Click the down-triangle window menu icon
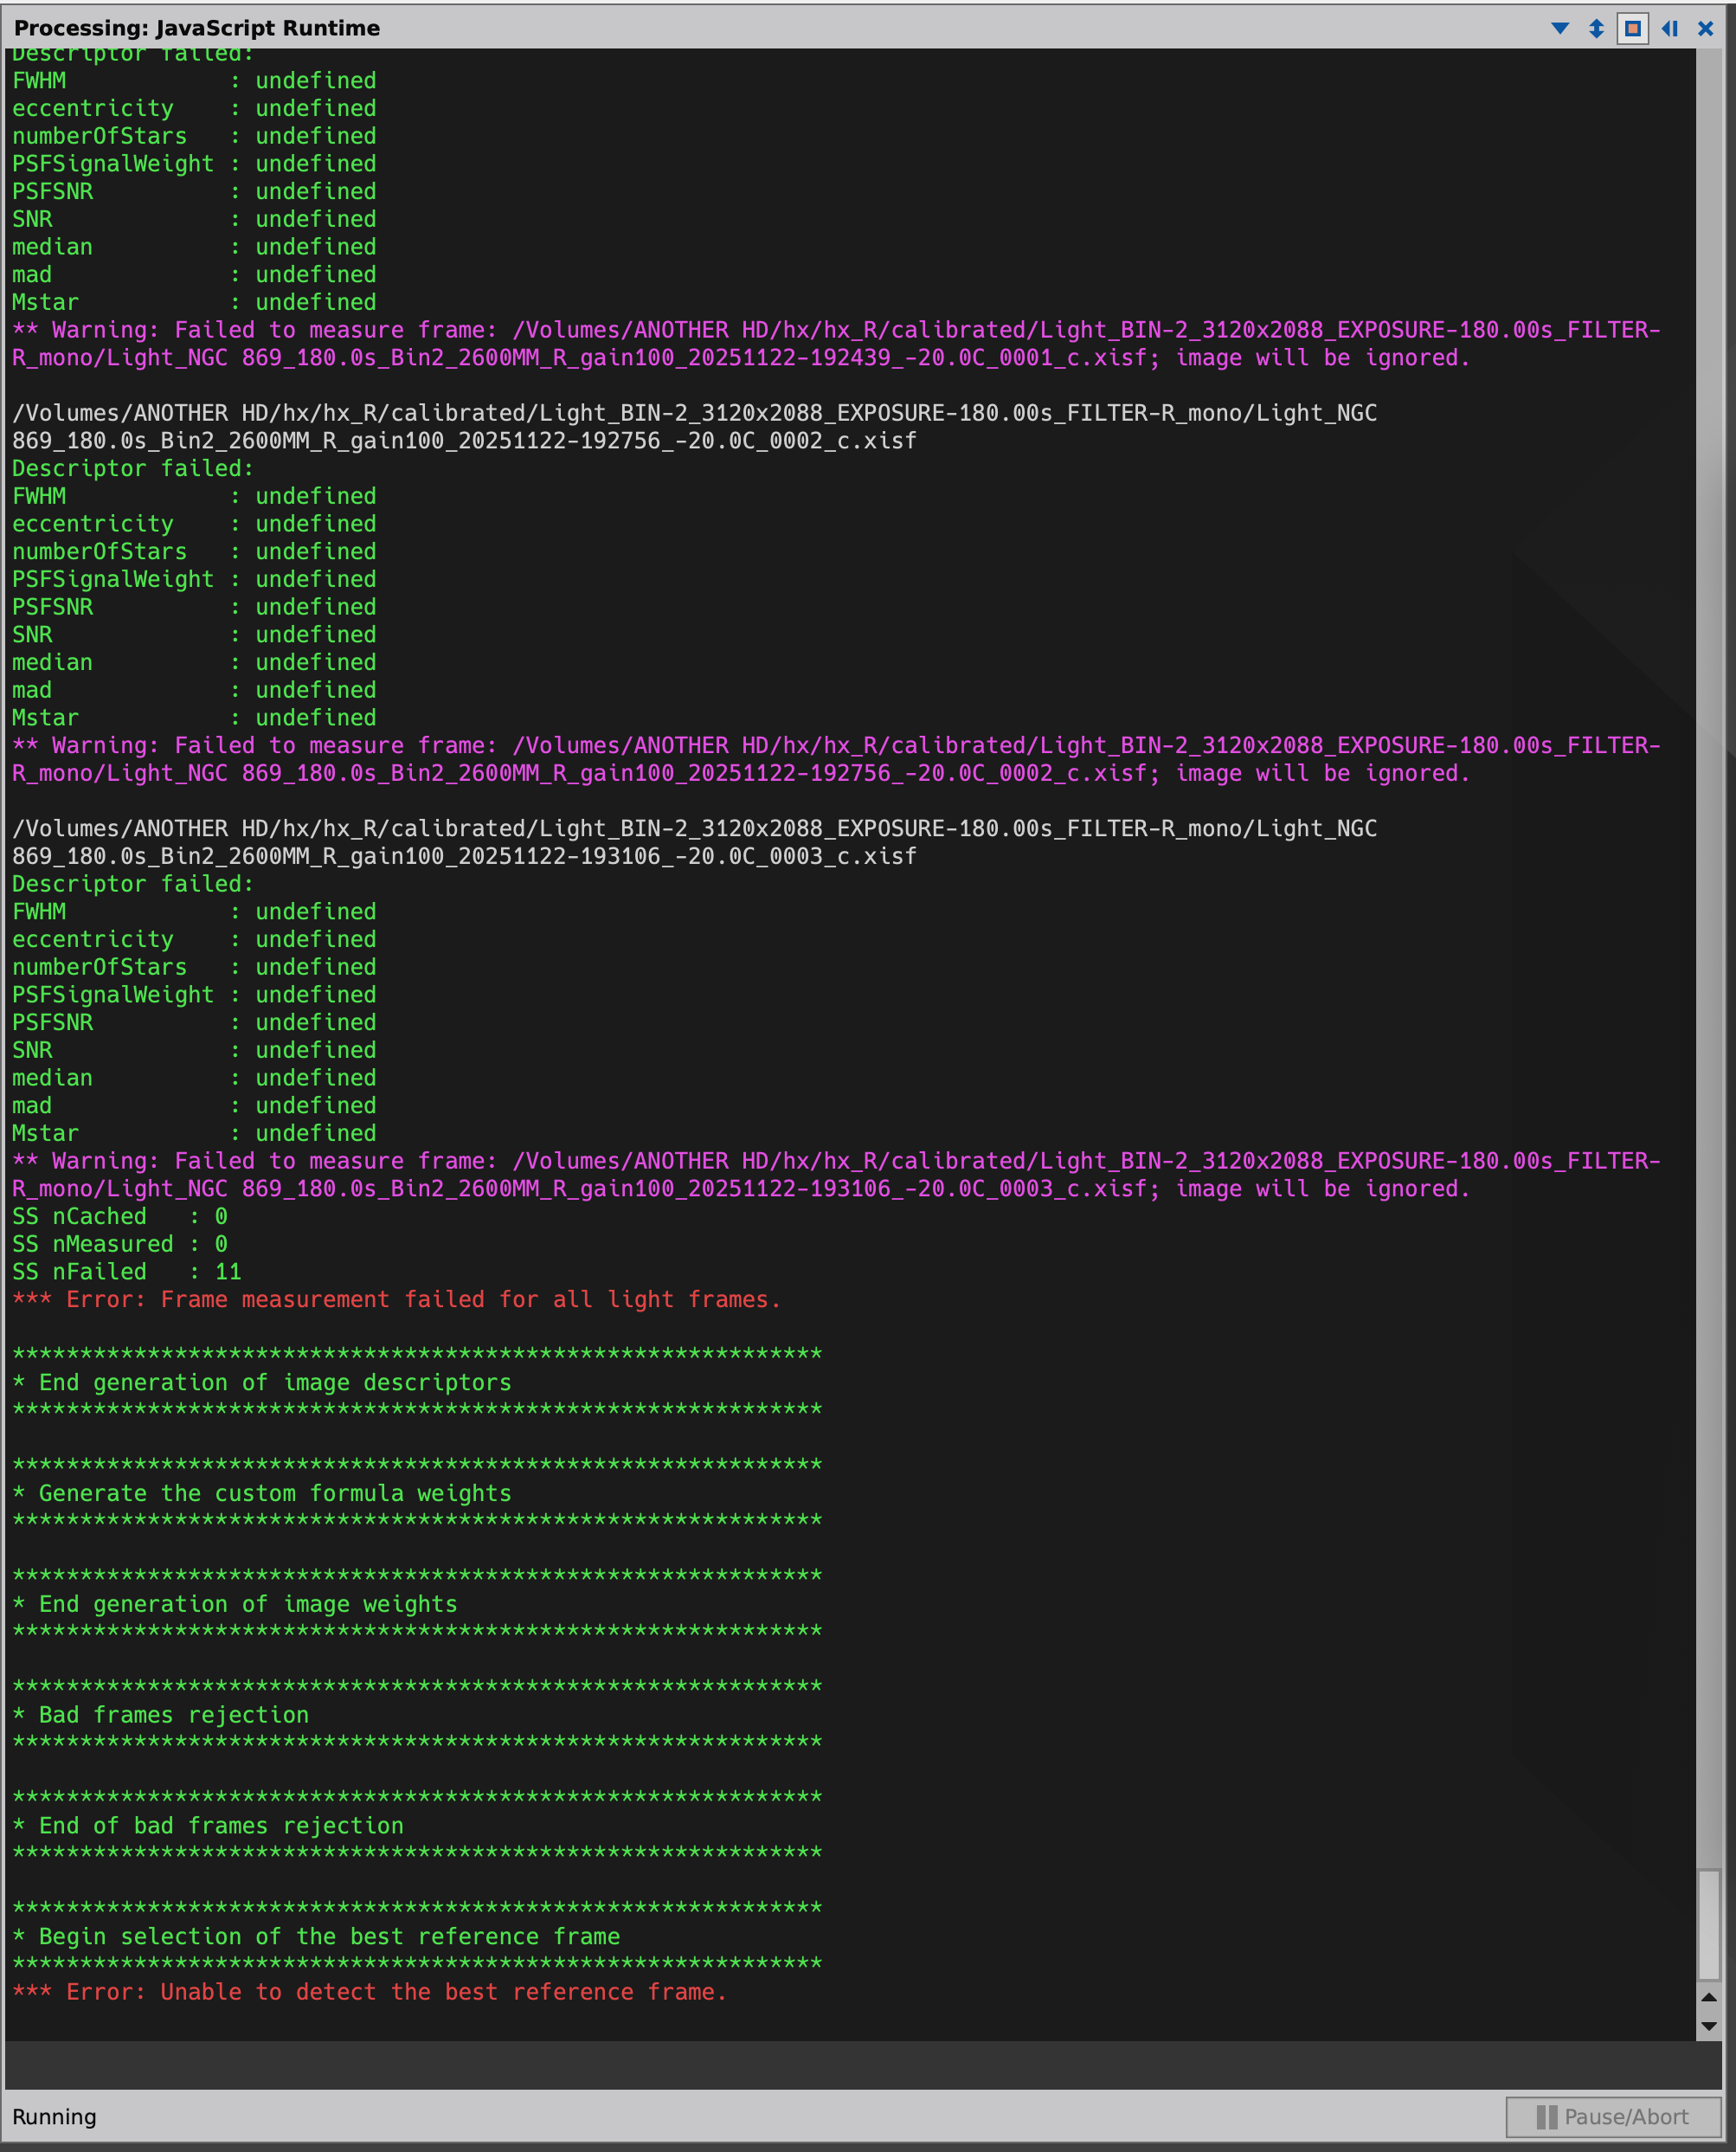The image size is (1736, 2152). 1559,28
